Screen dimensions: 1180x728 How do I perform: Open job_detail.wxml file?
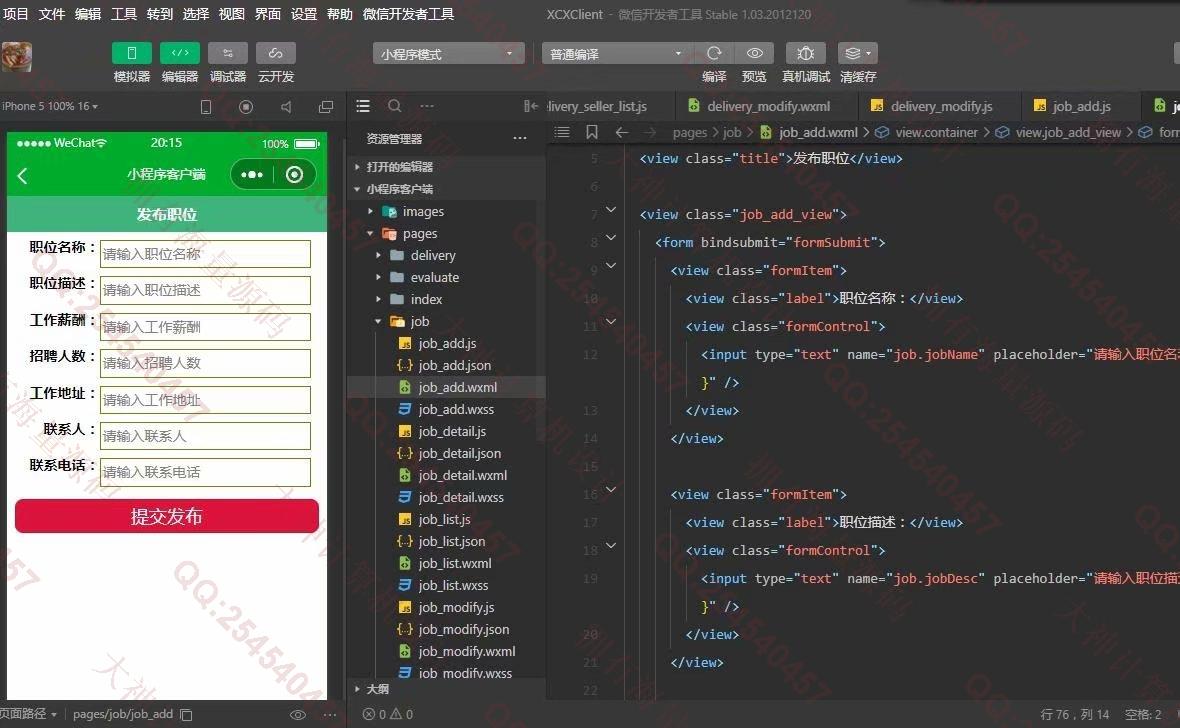462,476
